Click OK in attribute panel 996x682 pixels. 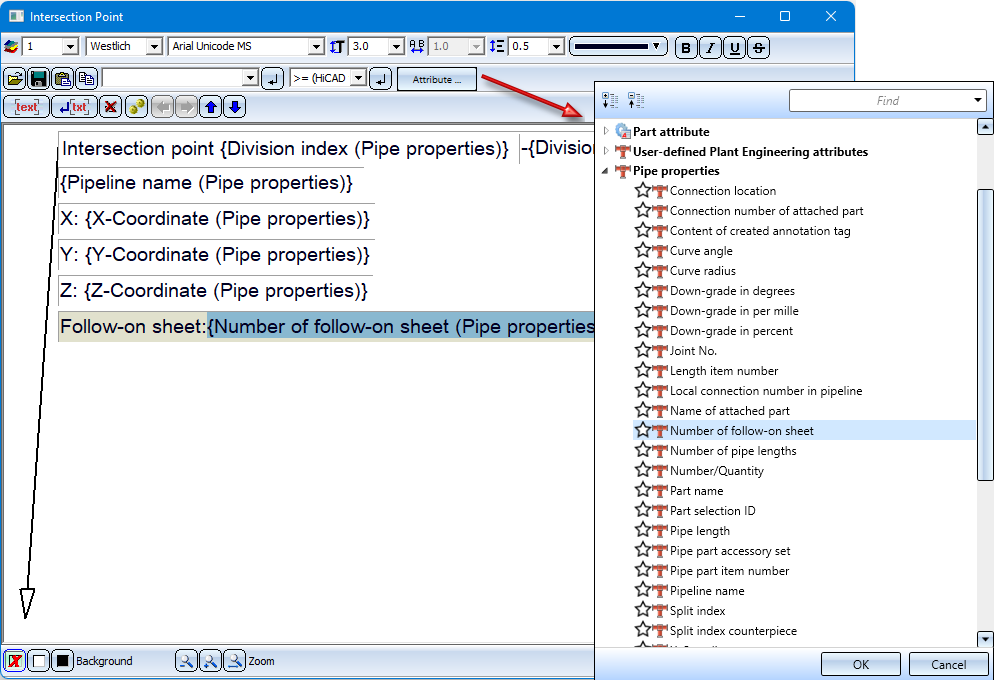(x=861, y=664)
